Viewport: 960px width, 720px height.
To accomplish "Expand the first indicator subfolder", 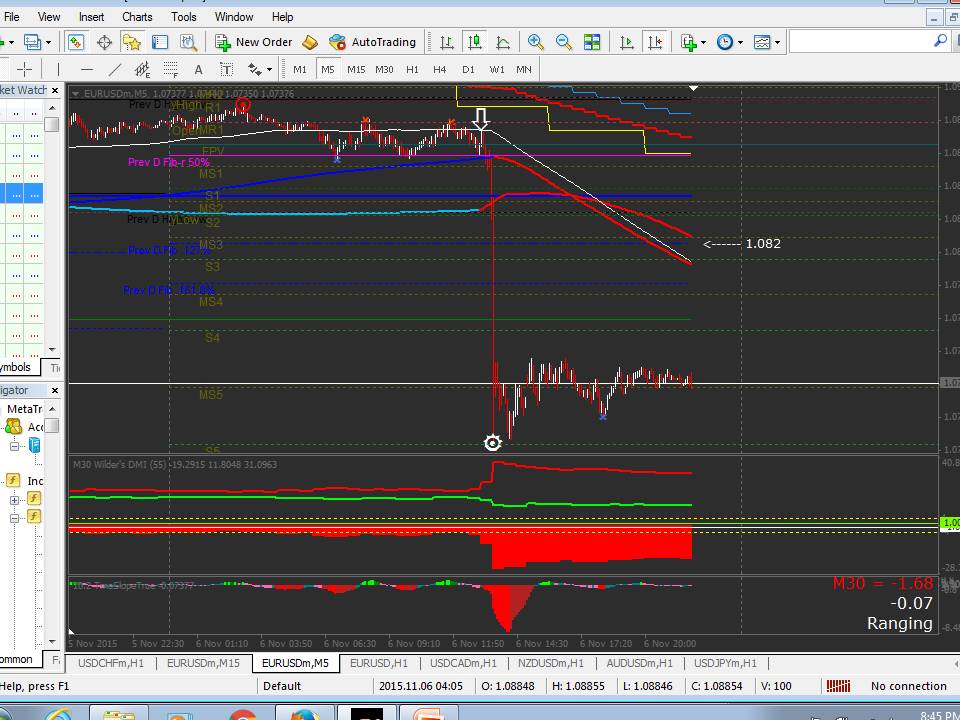I will [14, 500].
